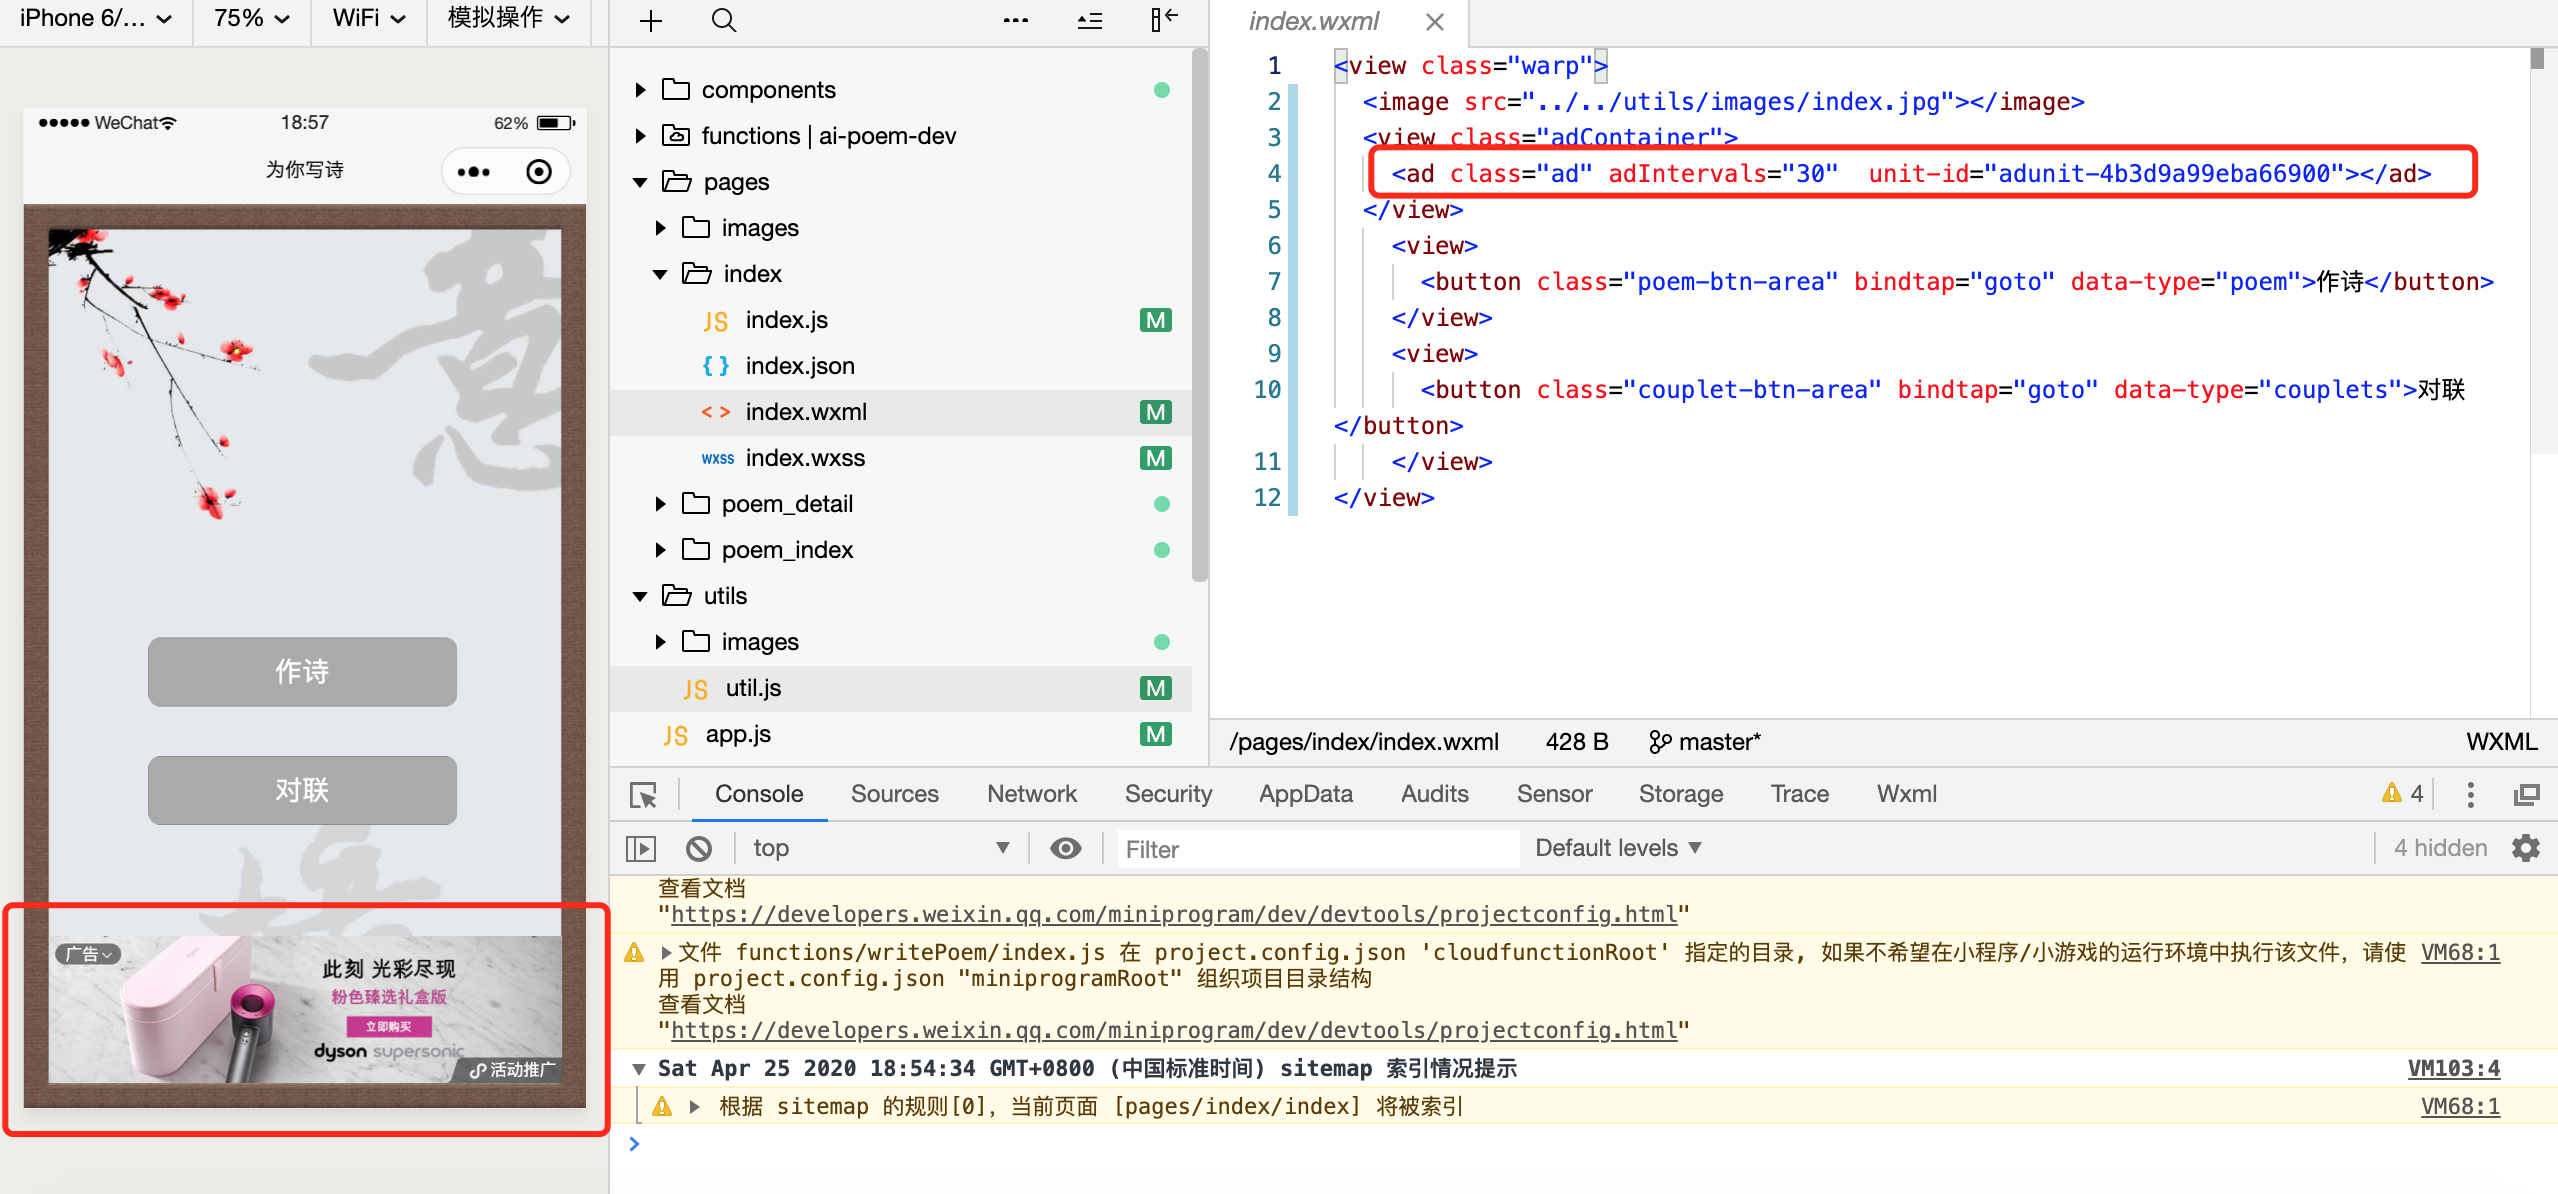This screenshot has height=1194, width=2558.
Task: Click the warning count indicator showing 4
Action: pyautogui.click(x=2403, y=794)
